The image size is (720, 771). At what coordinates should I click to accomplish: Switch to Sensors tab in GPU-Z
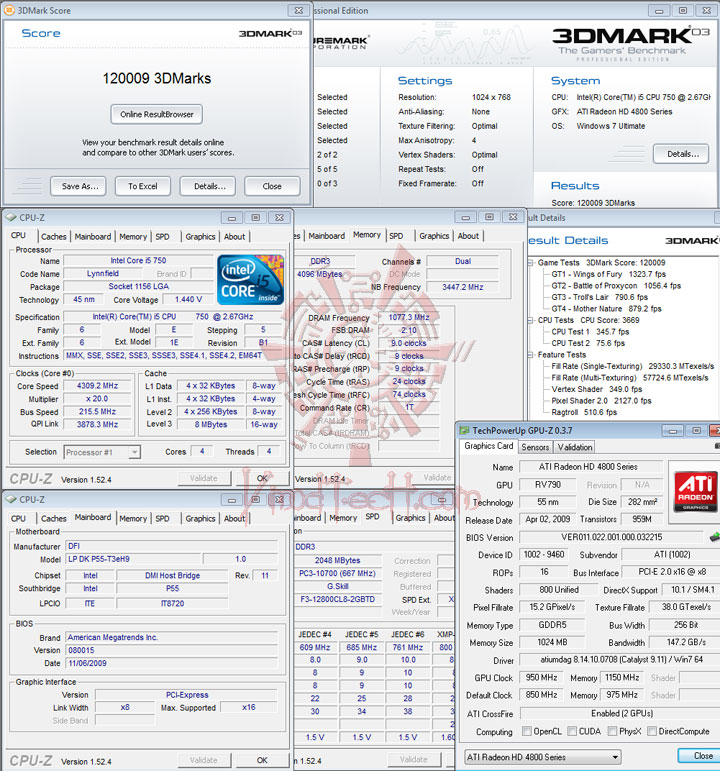[535, 447]
